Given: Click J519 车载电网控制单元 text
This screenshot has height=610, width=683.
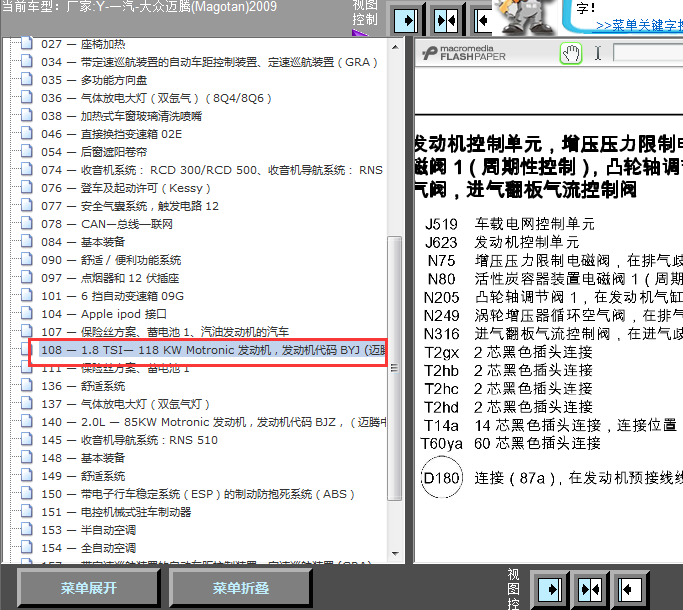Looking at the screenshot, I should [510, 224].
